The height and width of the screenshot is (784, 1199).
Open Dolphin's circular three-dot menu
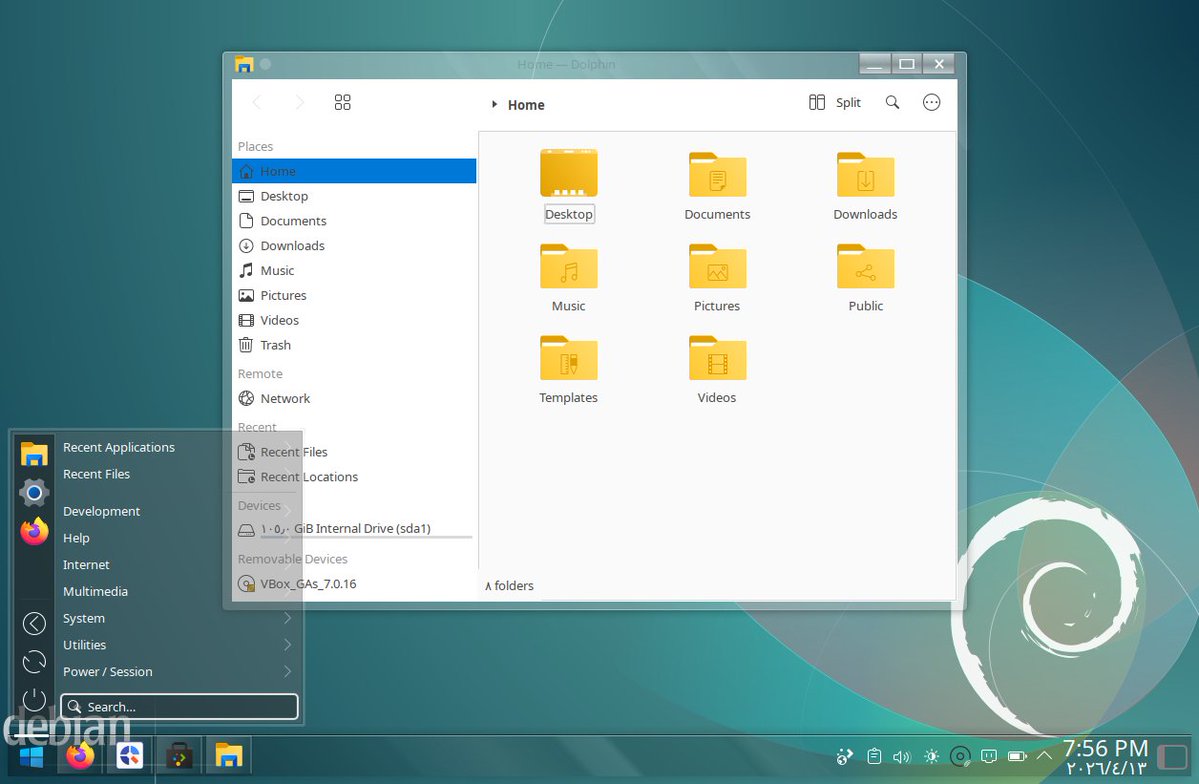(x=931, y=102)
